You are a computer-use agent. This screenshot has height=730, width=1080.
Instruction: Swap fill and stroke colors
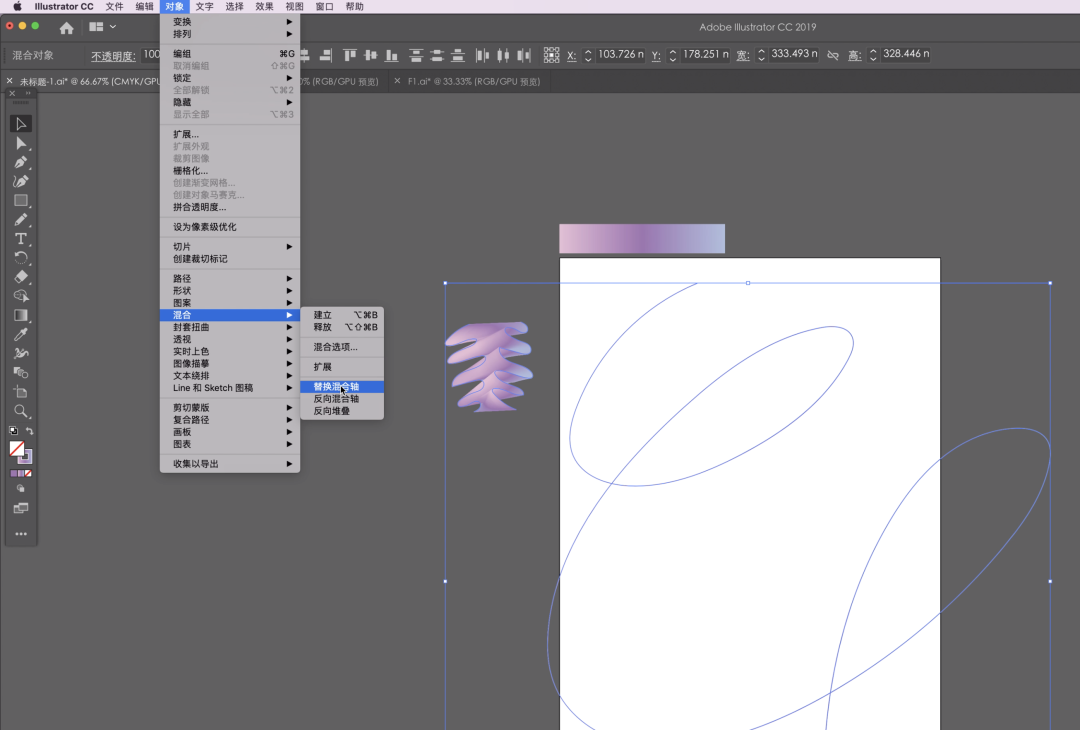pyautogui.click(x=30, y=431)
